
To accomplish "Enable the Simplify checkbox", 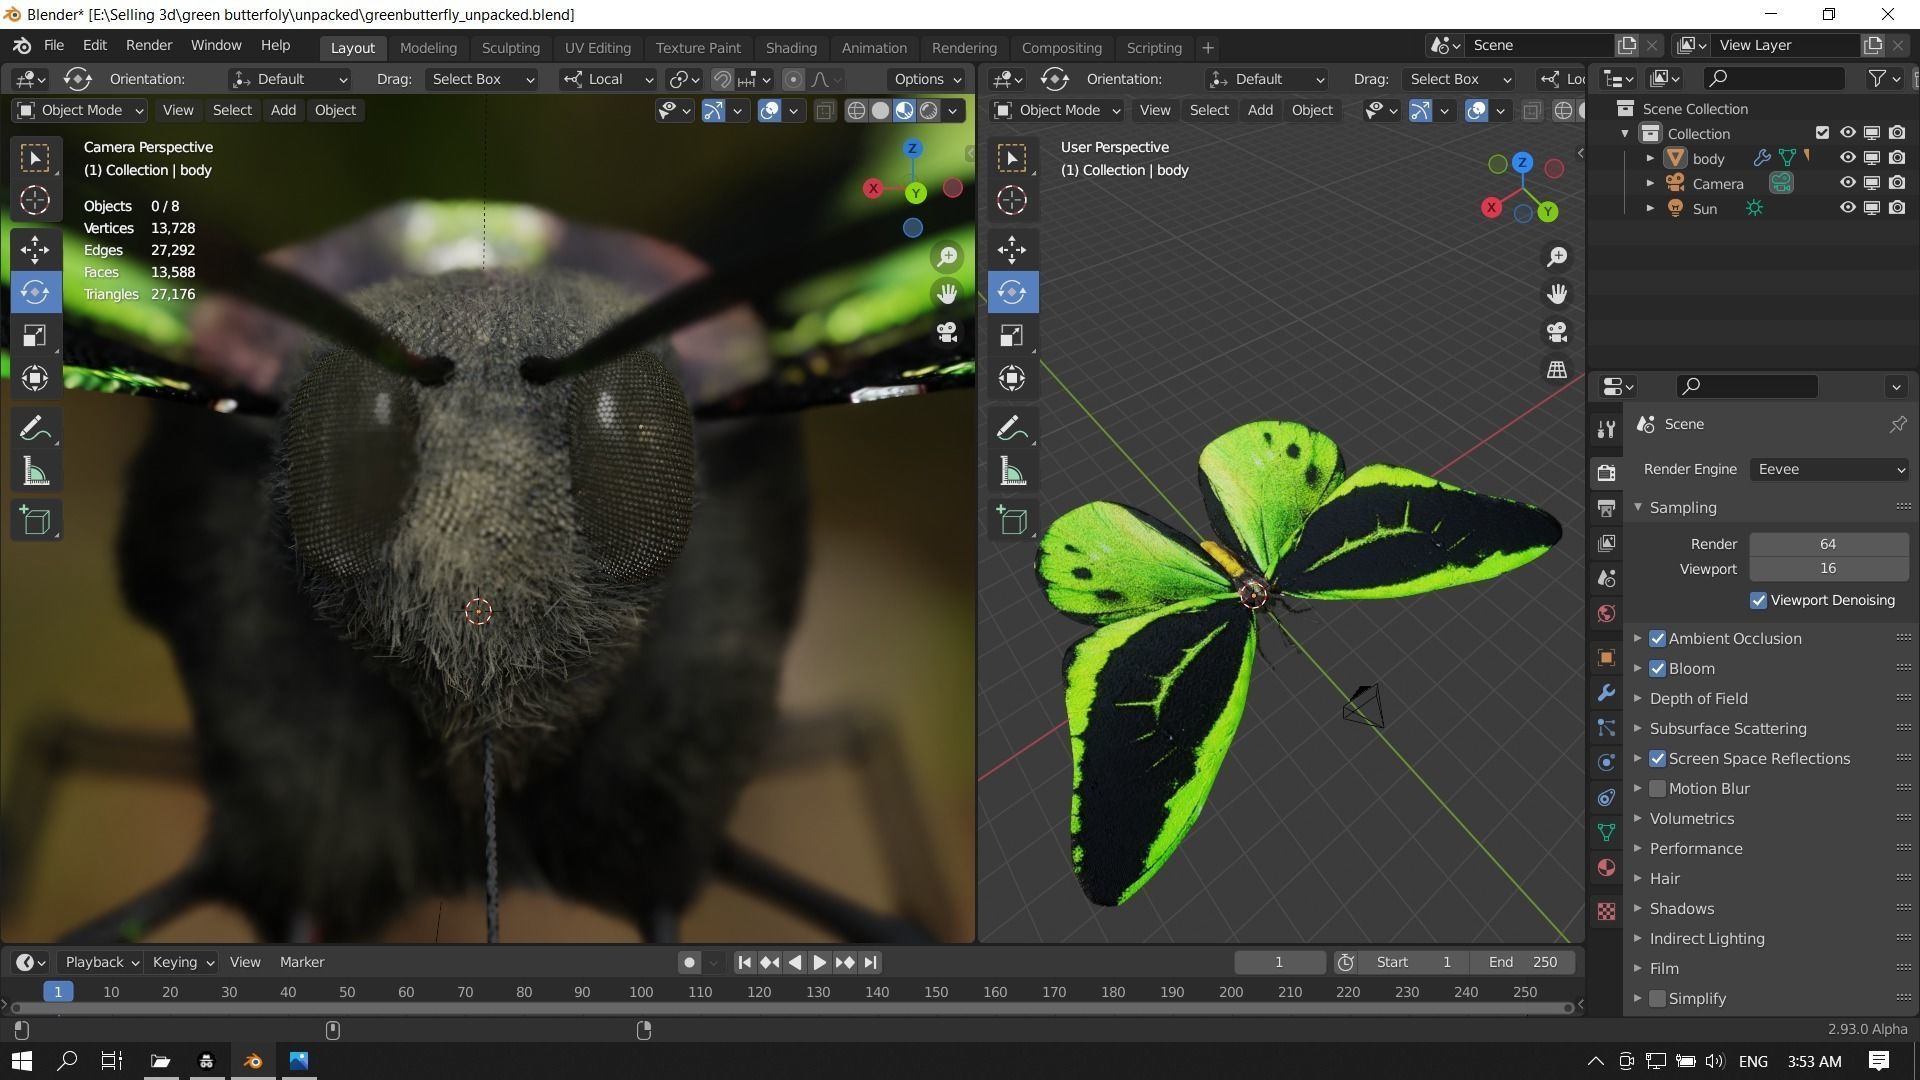I will click(x=1657, y=998).
